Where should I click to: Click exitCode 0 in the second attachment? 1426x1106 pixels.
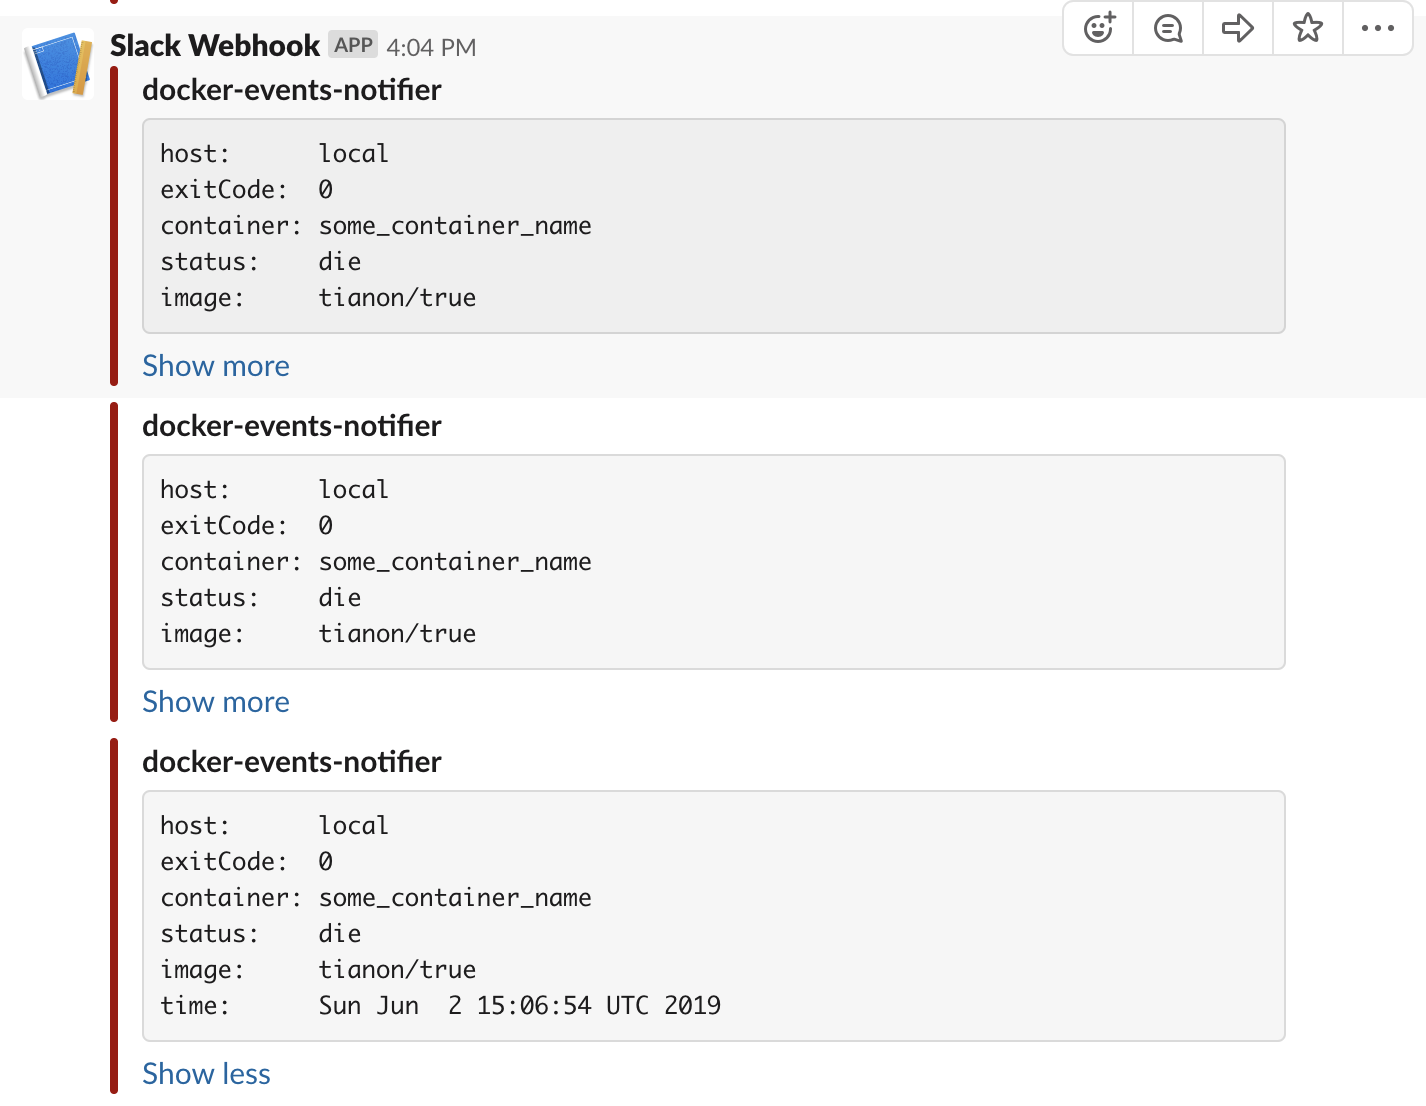pos(247,526)
